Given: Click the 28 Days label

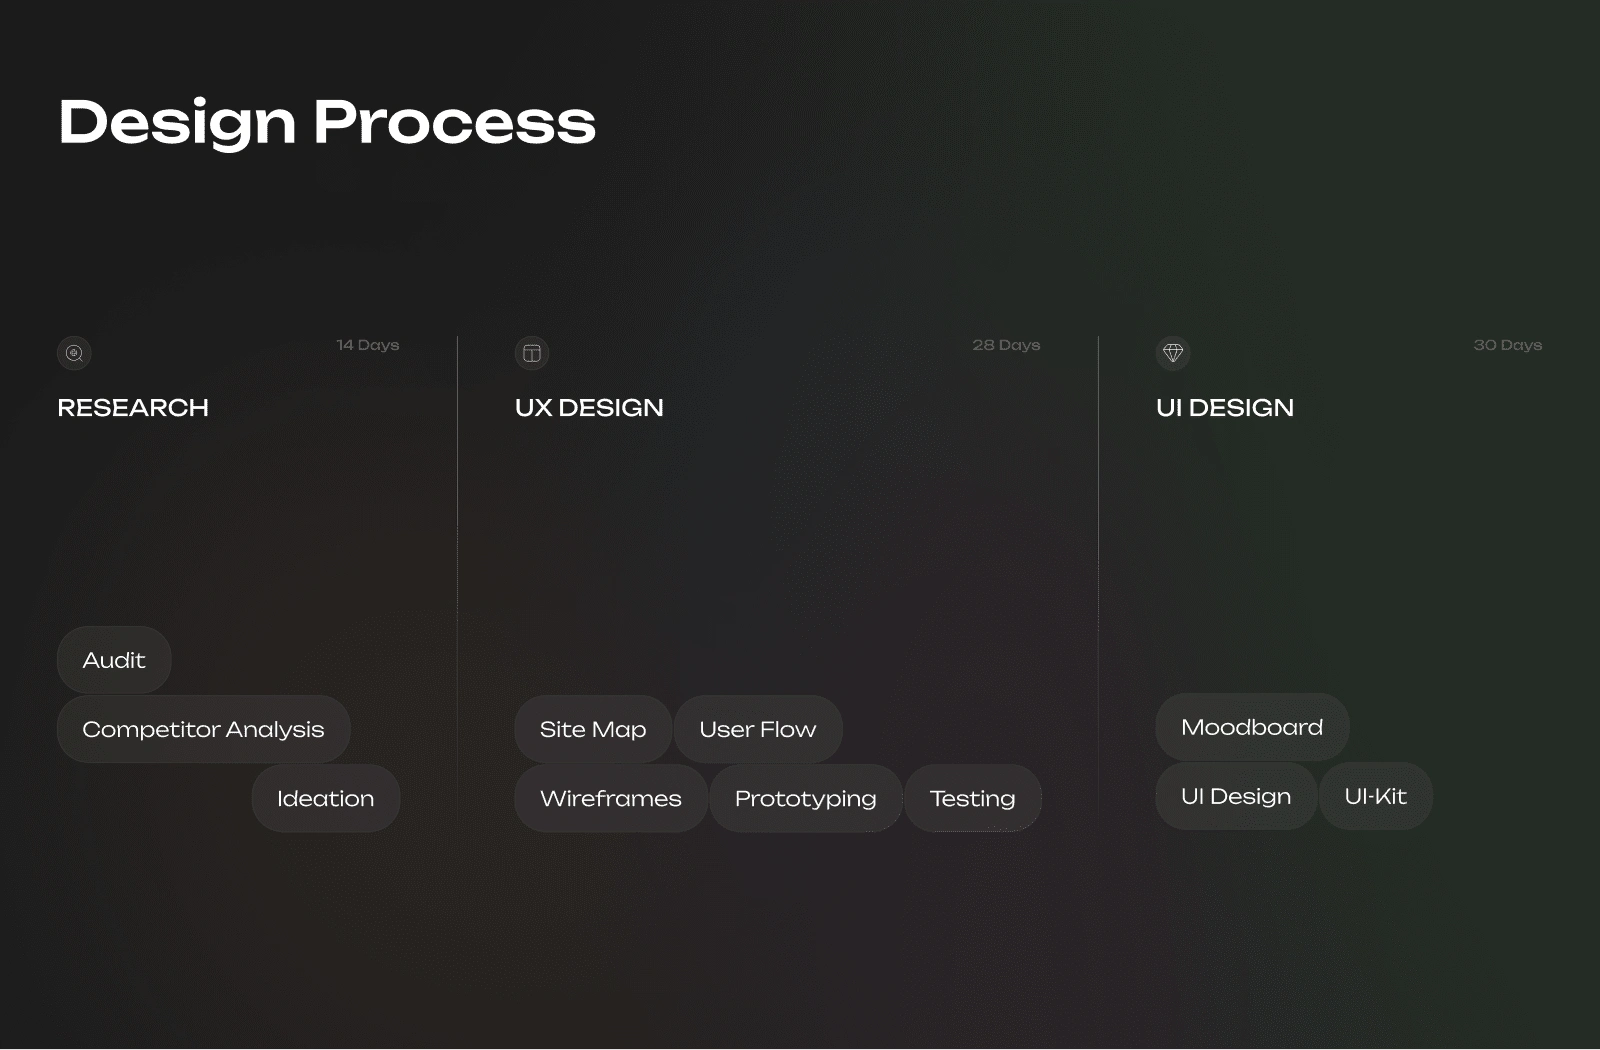Looking at the screenshot, I should tap(1007, 345).
